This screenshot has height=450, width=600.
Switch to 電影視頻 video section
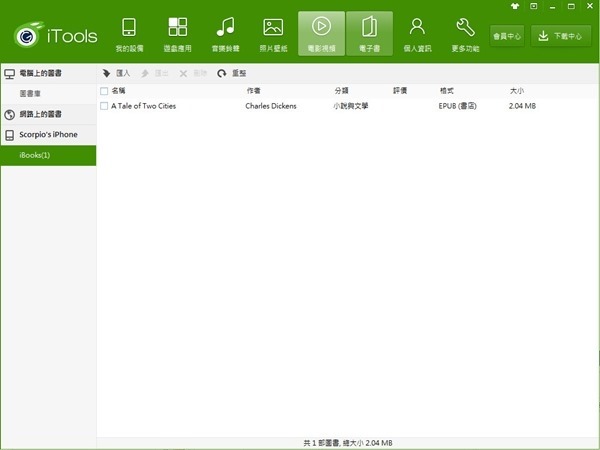321,33
